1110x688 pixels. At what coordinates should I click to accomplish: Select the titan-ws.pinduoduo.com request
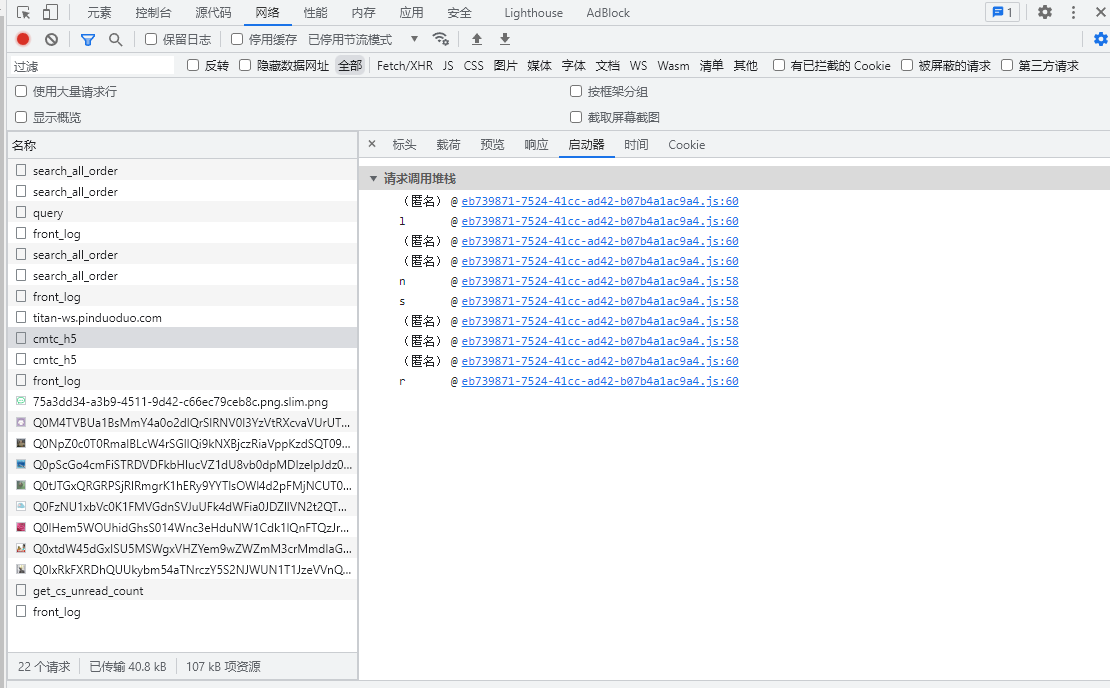tap(183, 318)
